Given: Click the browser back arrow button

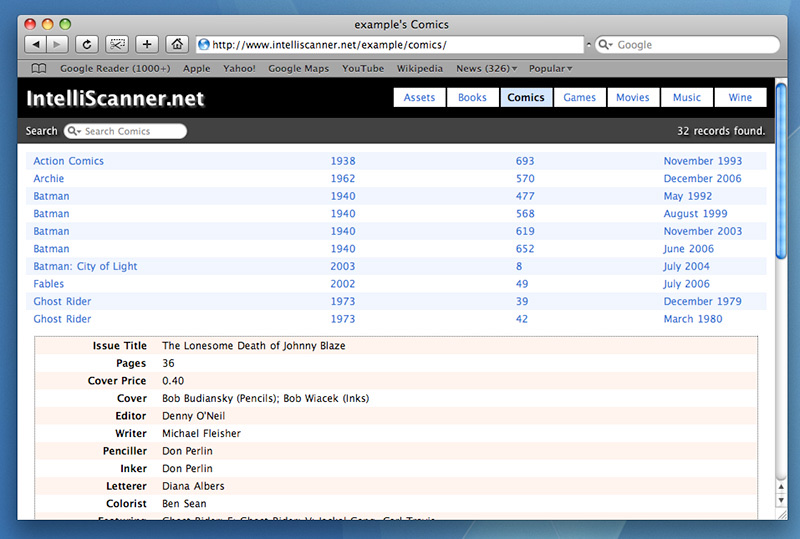Looking at the screenshot, I should click(35, 44).
